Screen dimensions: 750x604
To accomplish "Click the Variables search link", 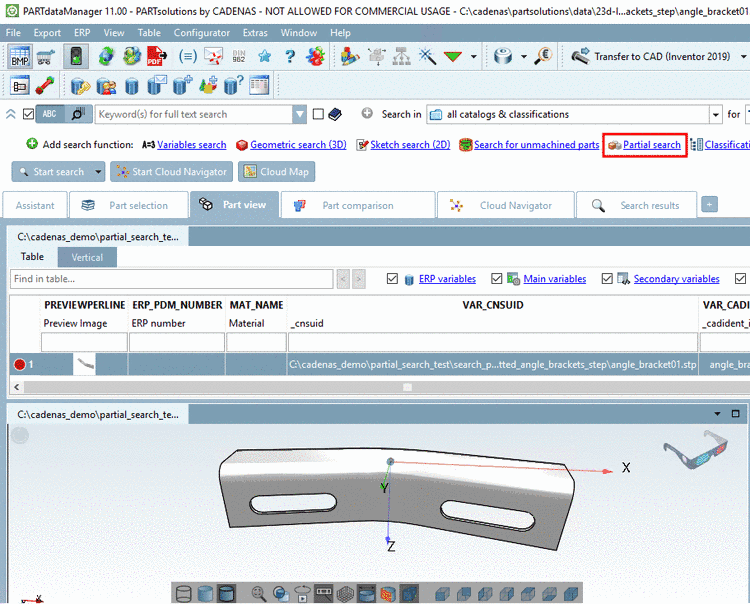I will [191, 144].
